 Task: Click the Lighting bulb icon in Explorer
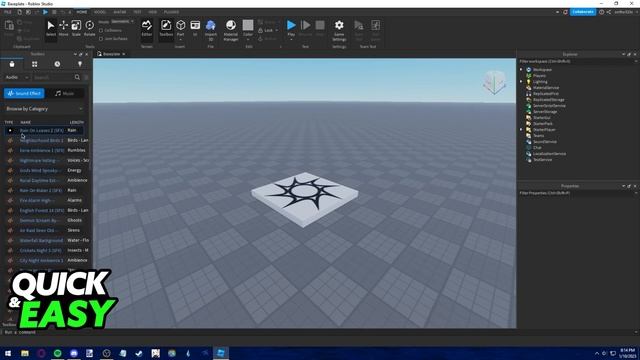pos(529,82)
